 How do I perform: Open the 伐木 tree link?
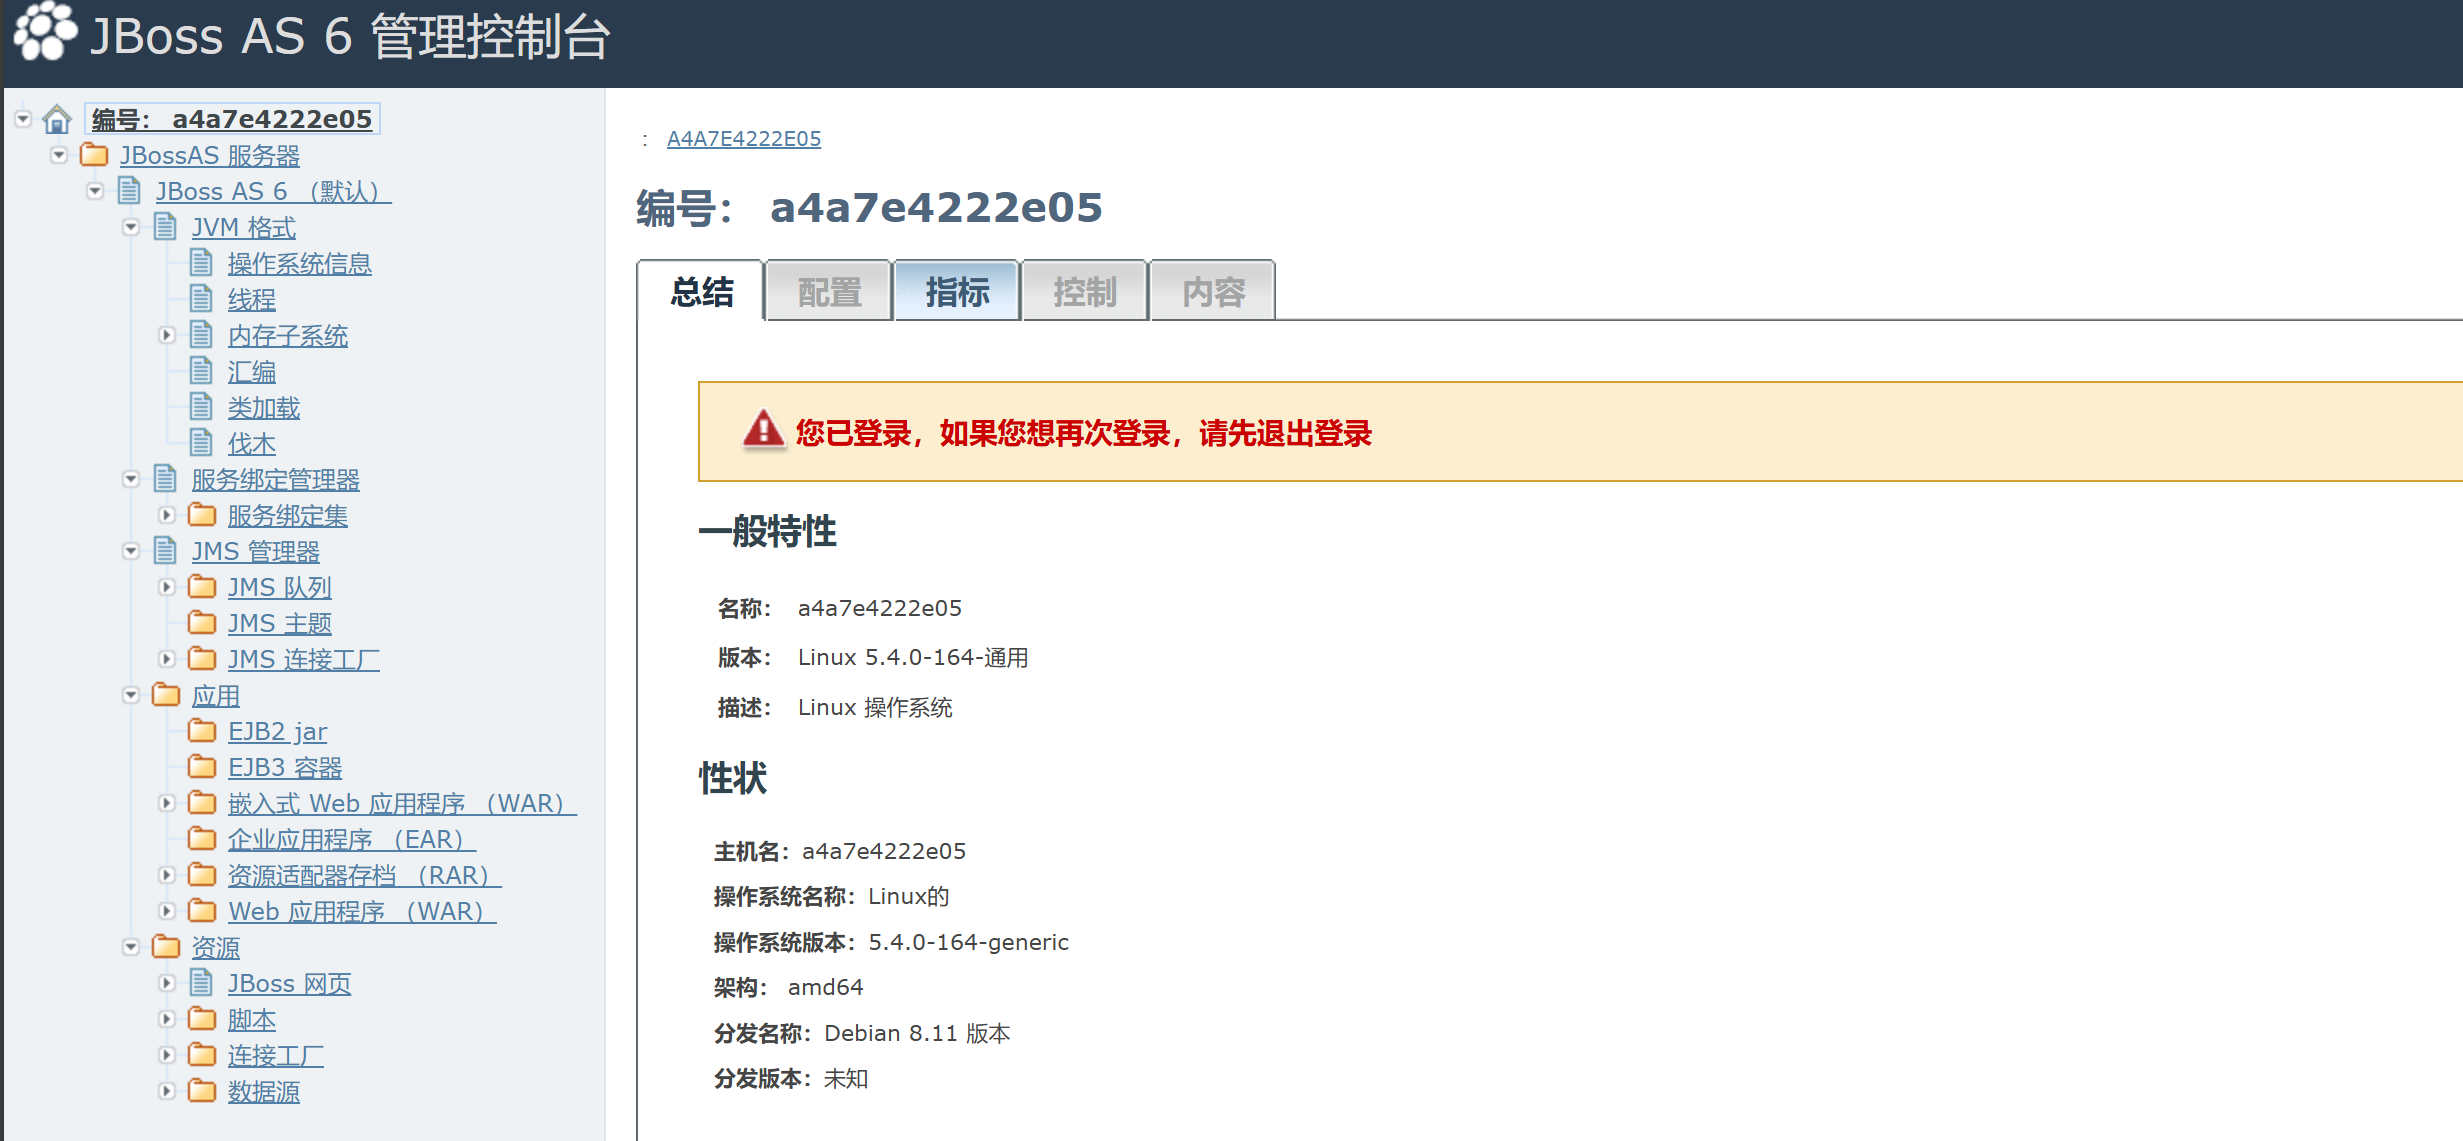252,444
